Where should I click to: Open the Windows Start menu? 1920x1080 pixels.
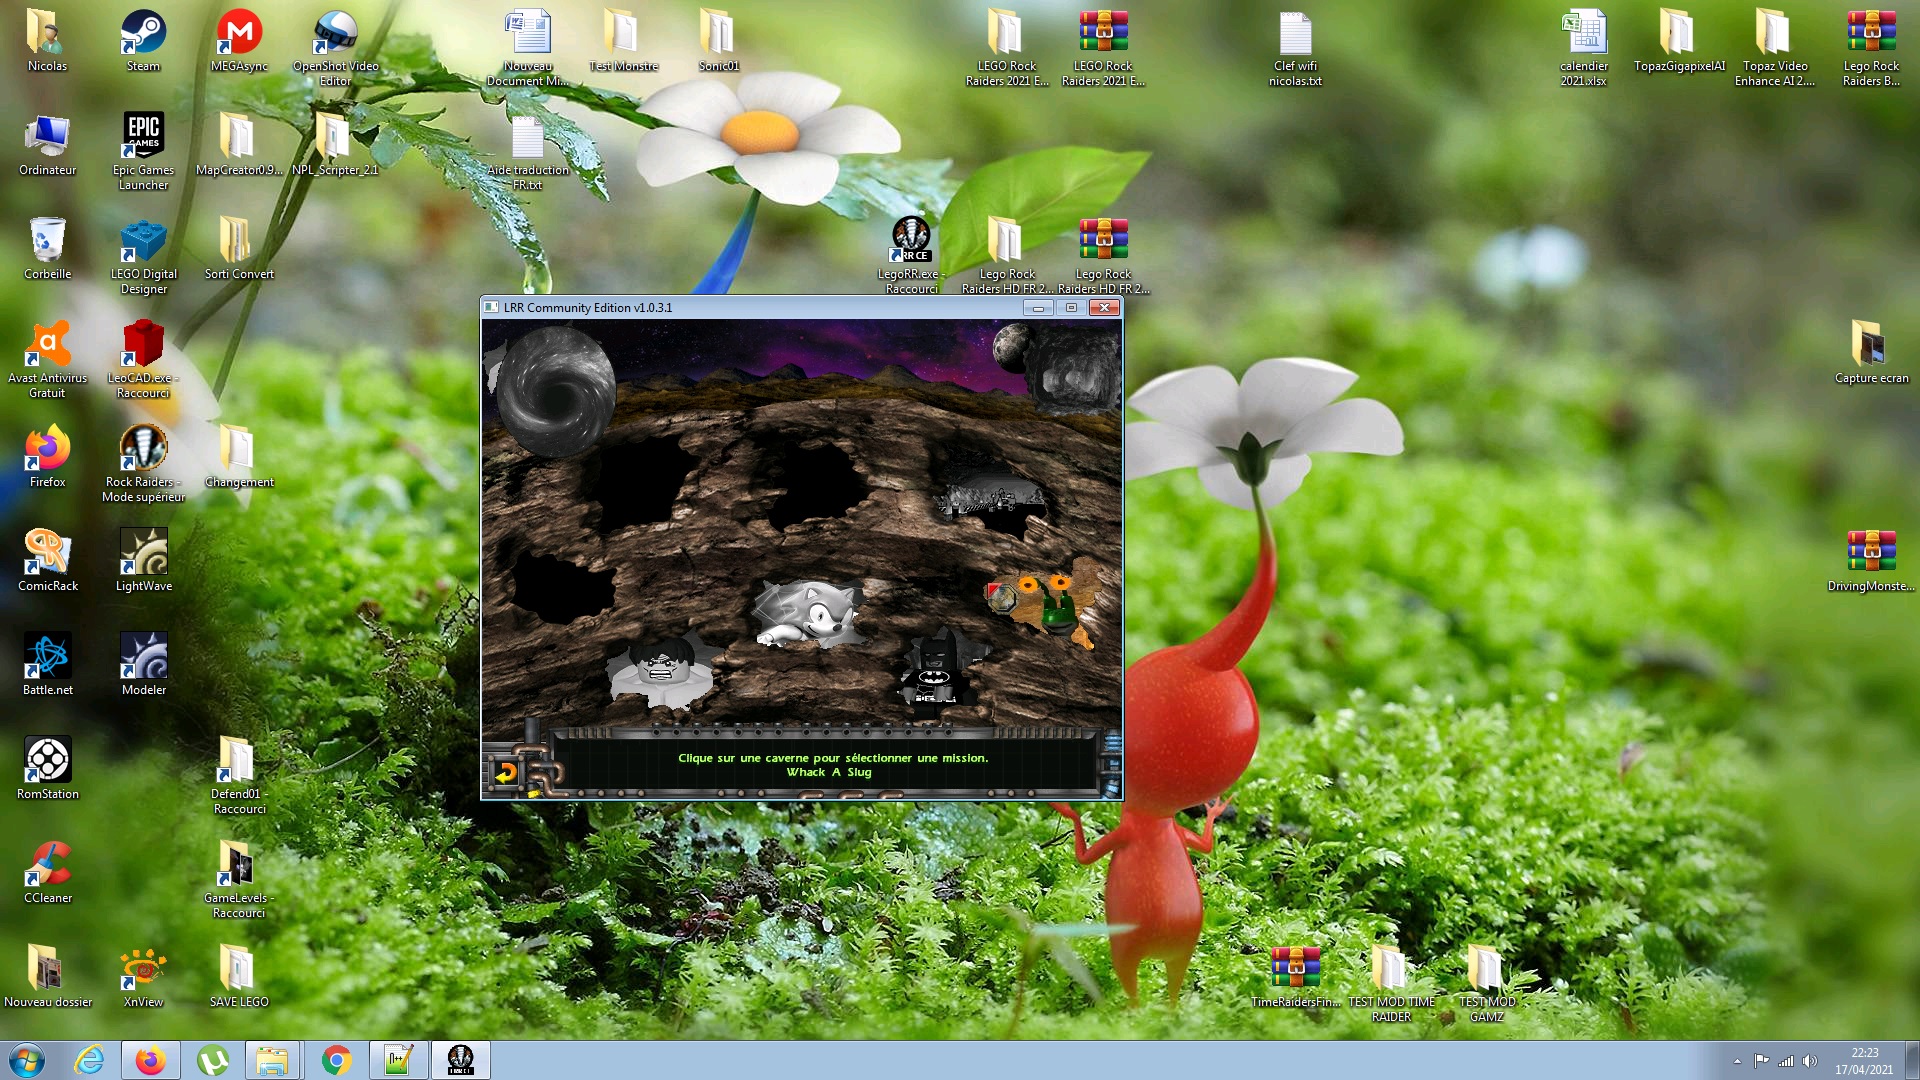coord(27,1060)
